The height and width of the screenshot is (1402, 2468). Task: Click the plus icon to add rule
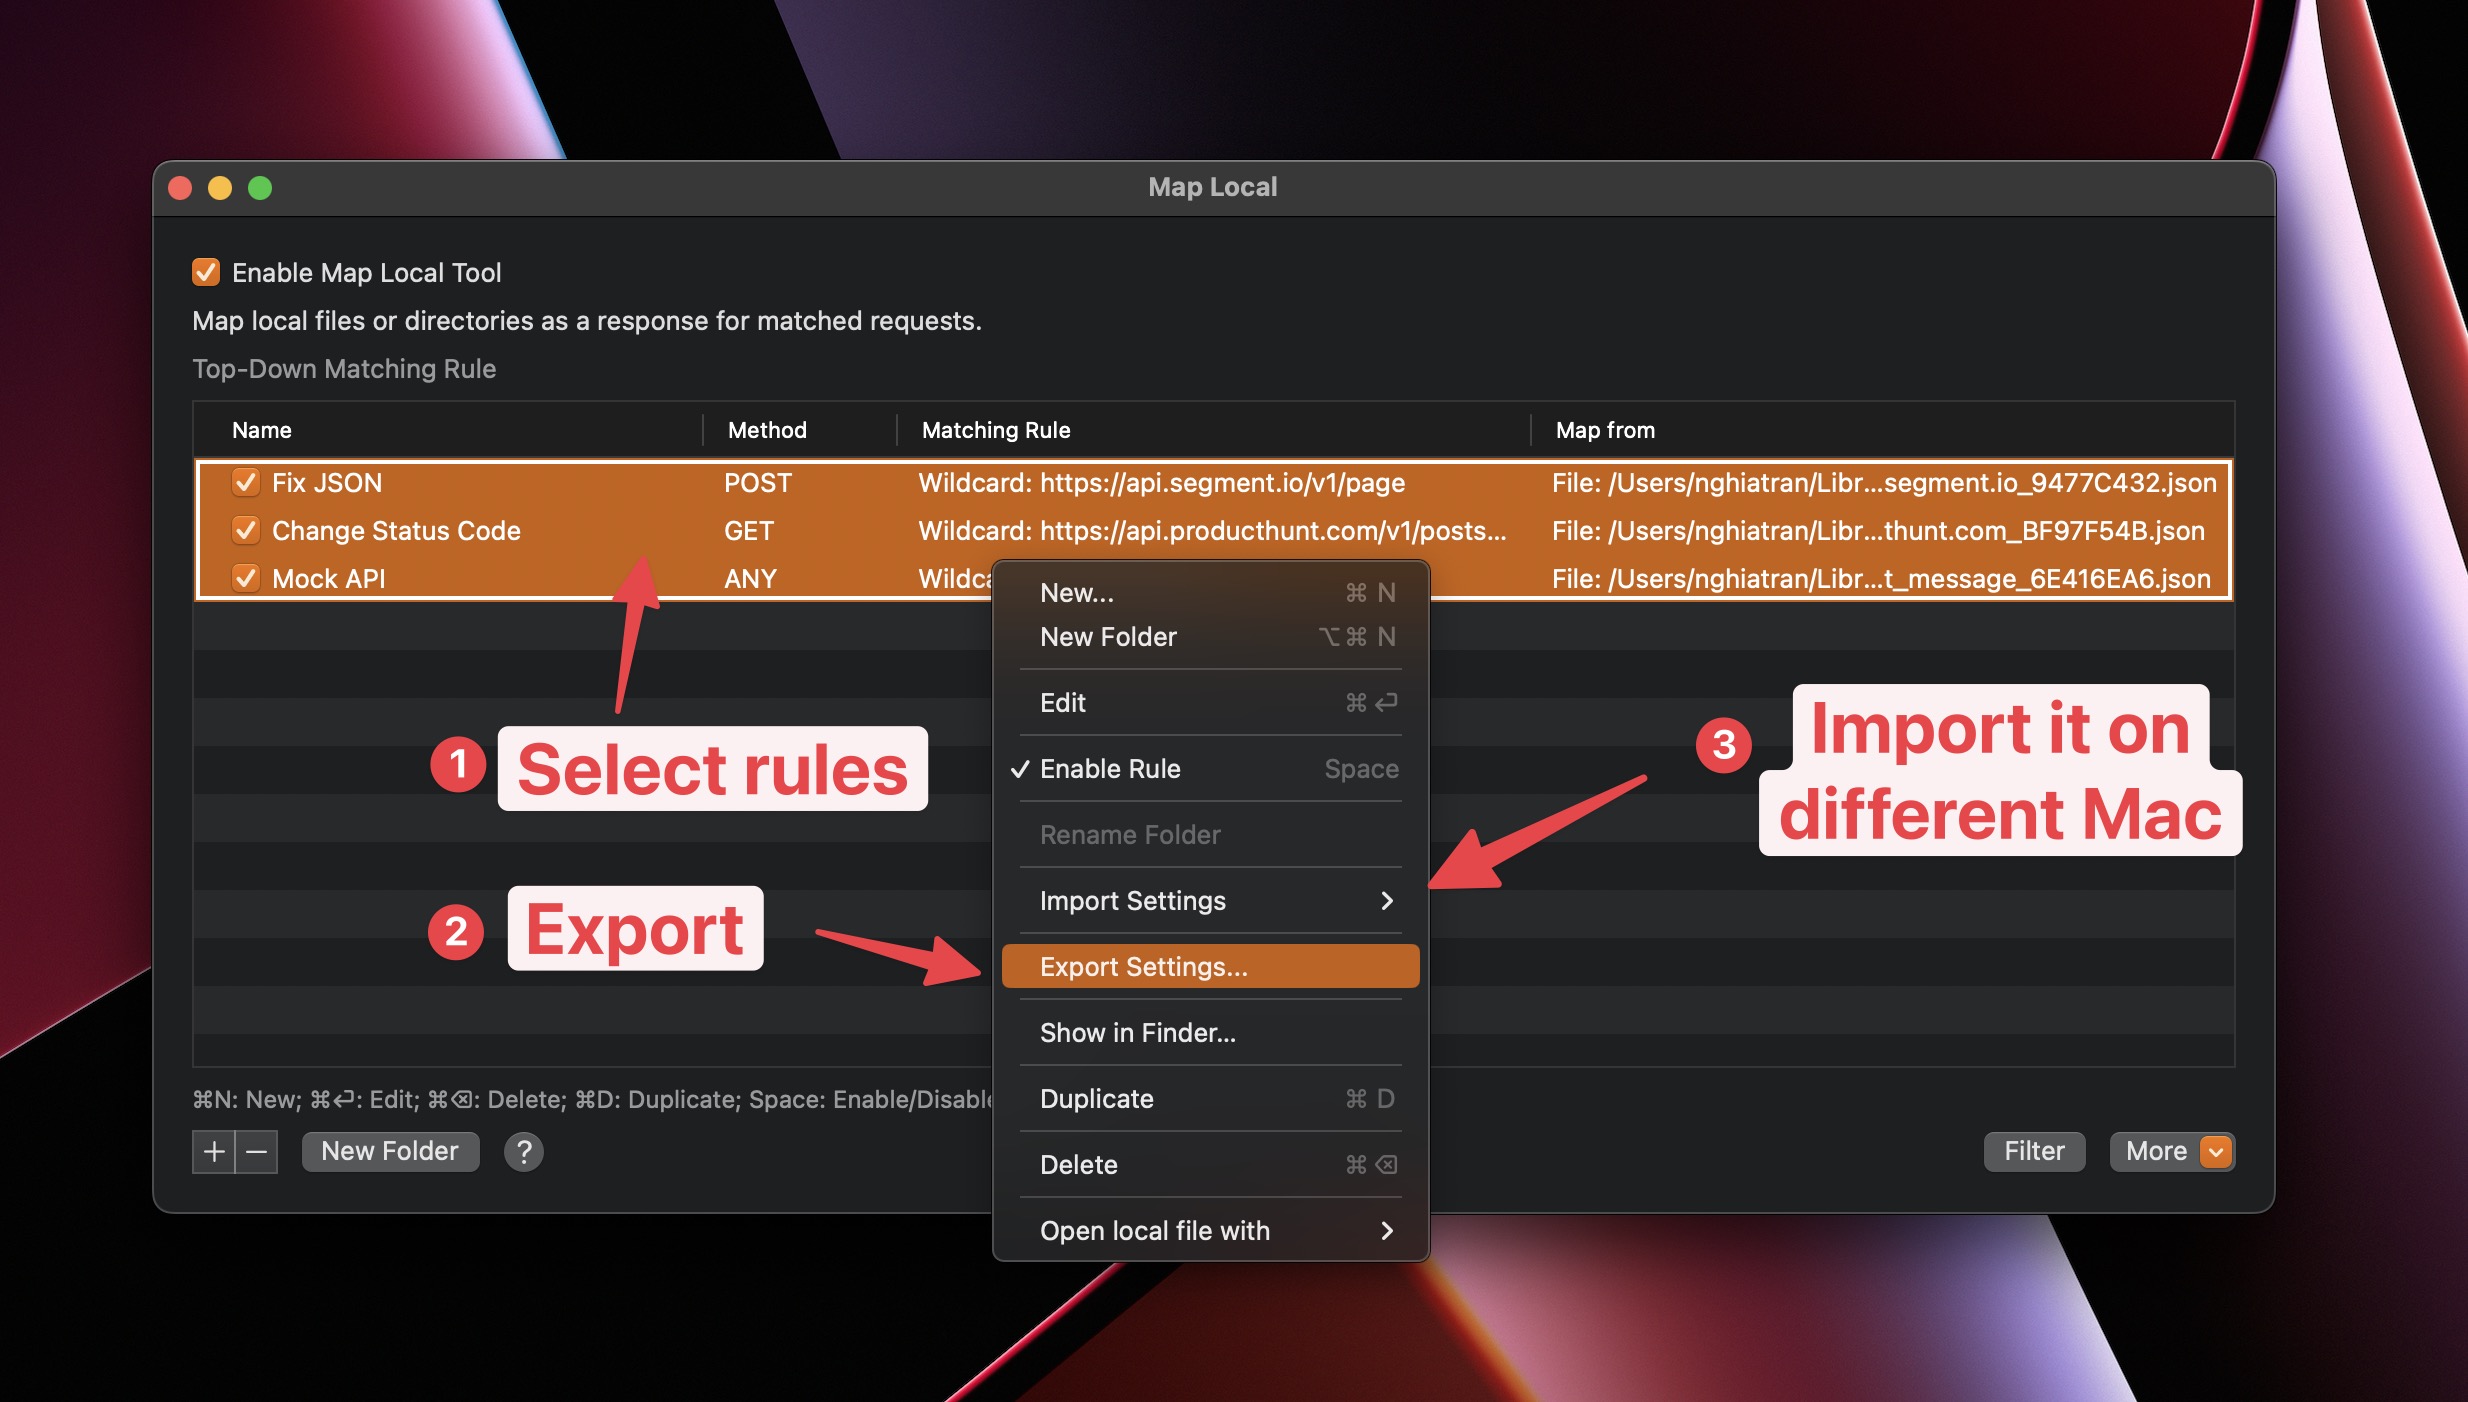point(213,1152)
